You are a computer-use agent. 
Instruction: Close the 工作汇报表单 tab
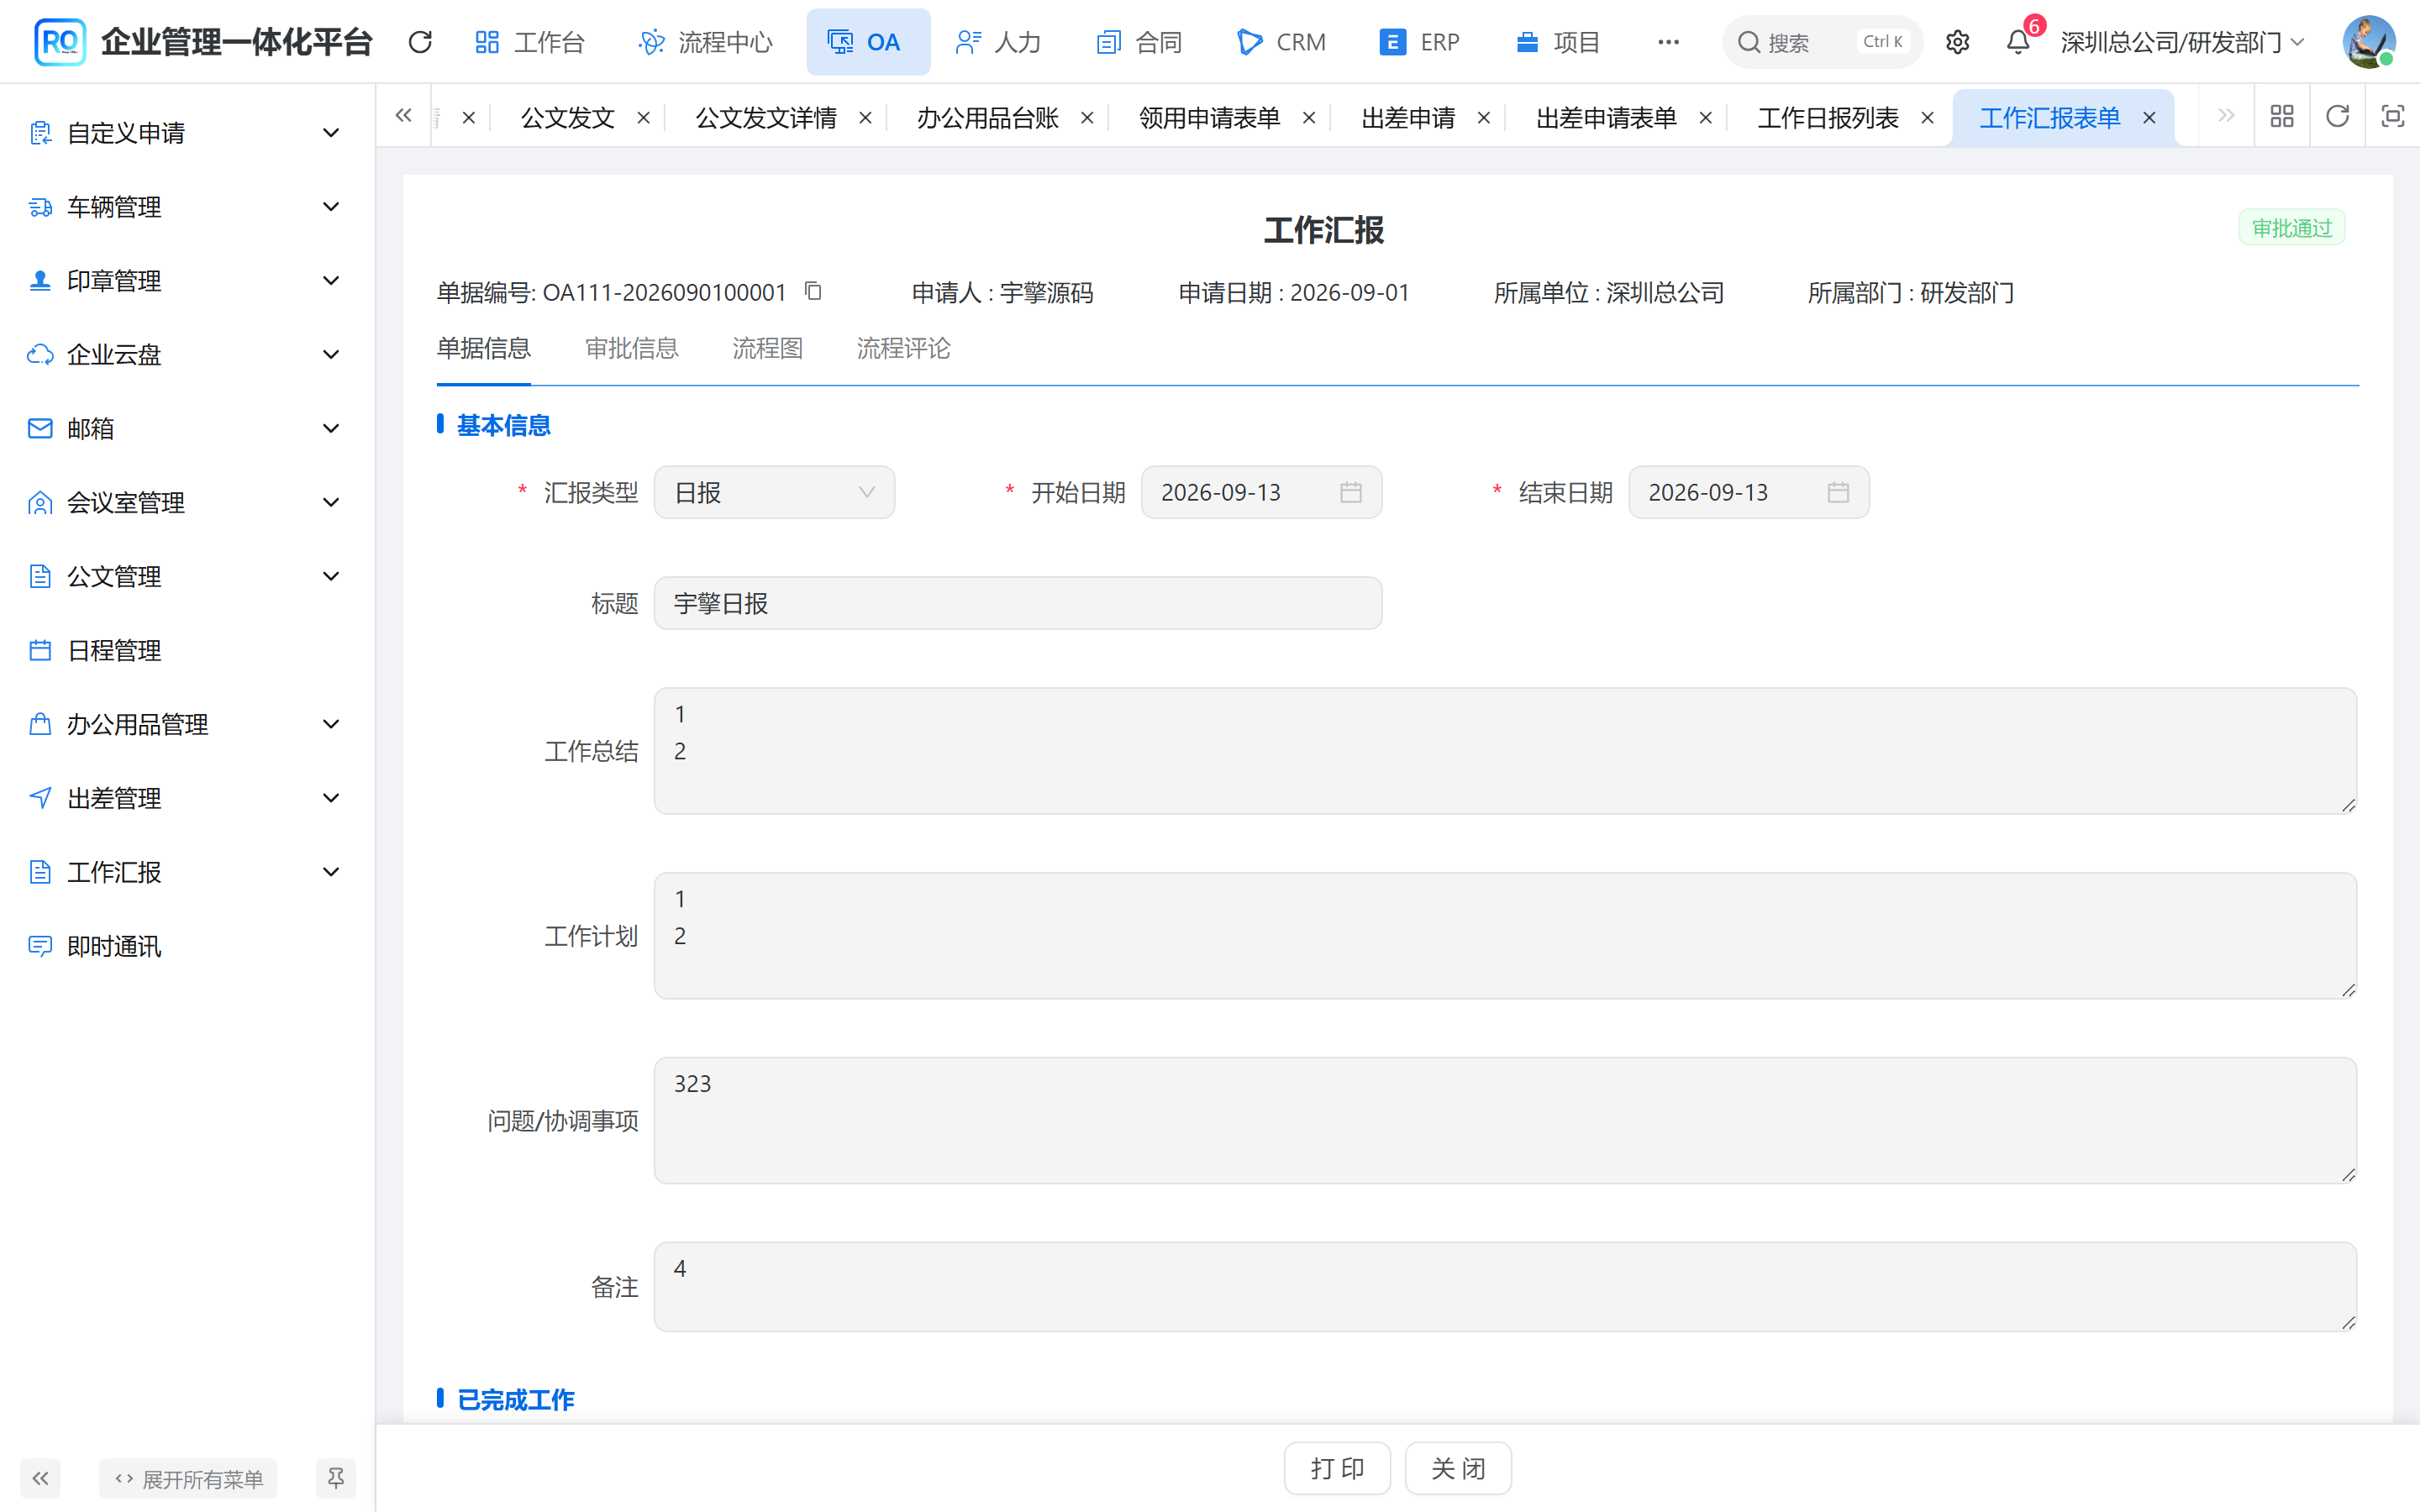tap(2149, 118)
